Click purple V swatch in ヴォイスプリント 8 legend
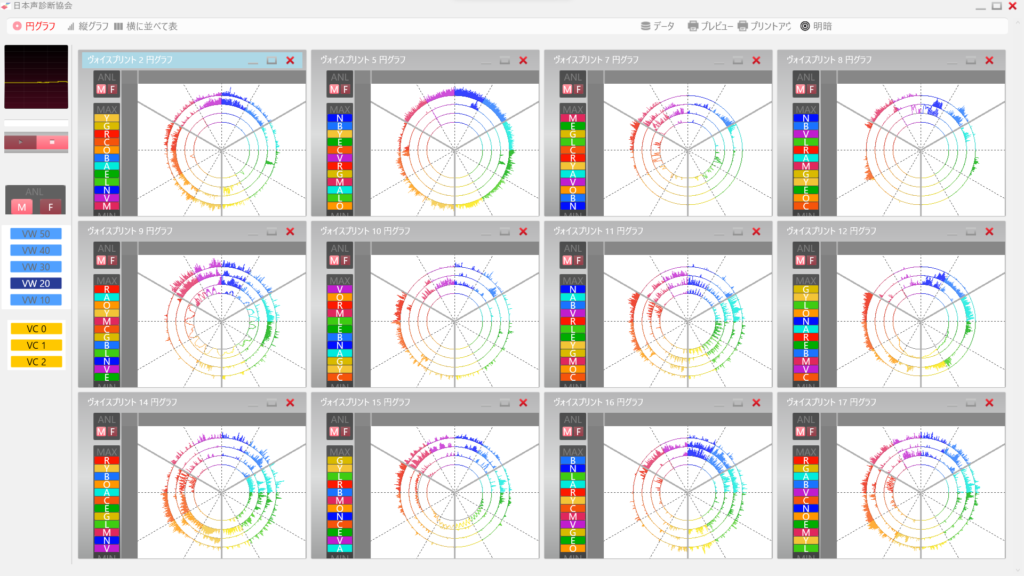 (806, 134)
